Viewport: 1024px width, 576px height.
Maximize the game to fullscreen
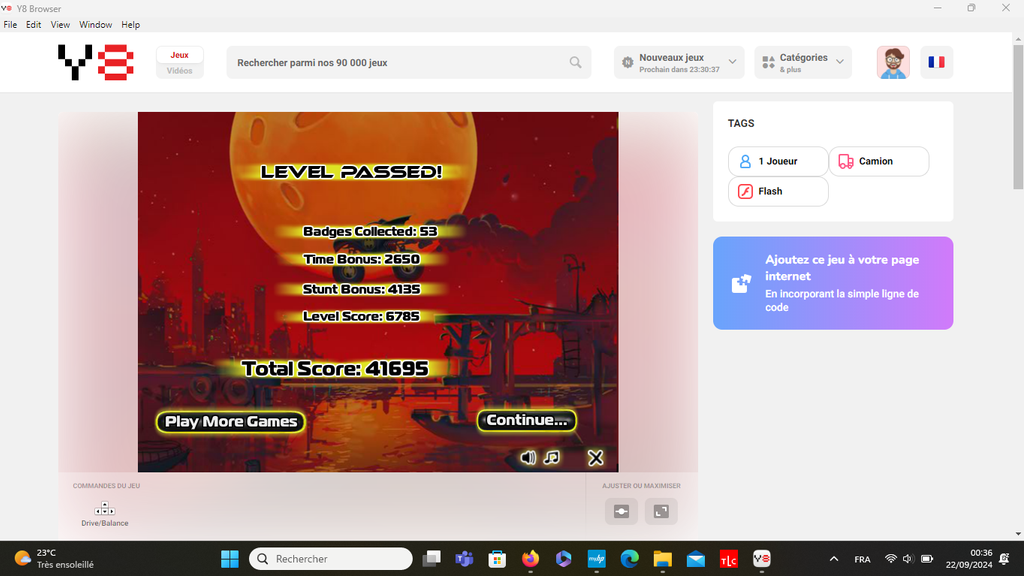pyautogui.click(x=661, y=511)
